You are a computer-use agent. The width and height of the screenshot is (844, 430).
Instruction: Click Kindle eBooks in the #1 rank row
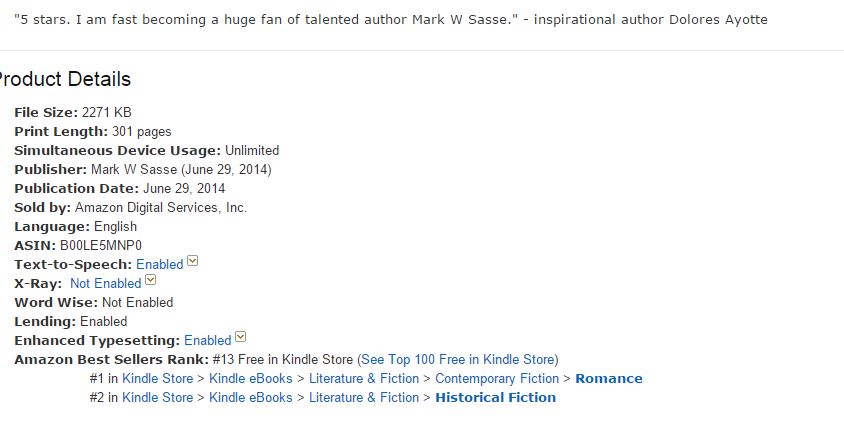pos(251,379)
